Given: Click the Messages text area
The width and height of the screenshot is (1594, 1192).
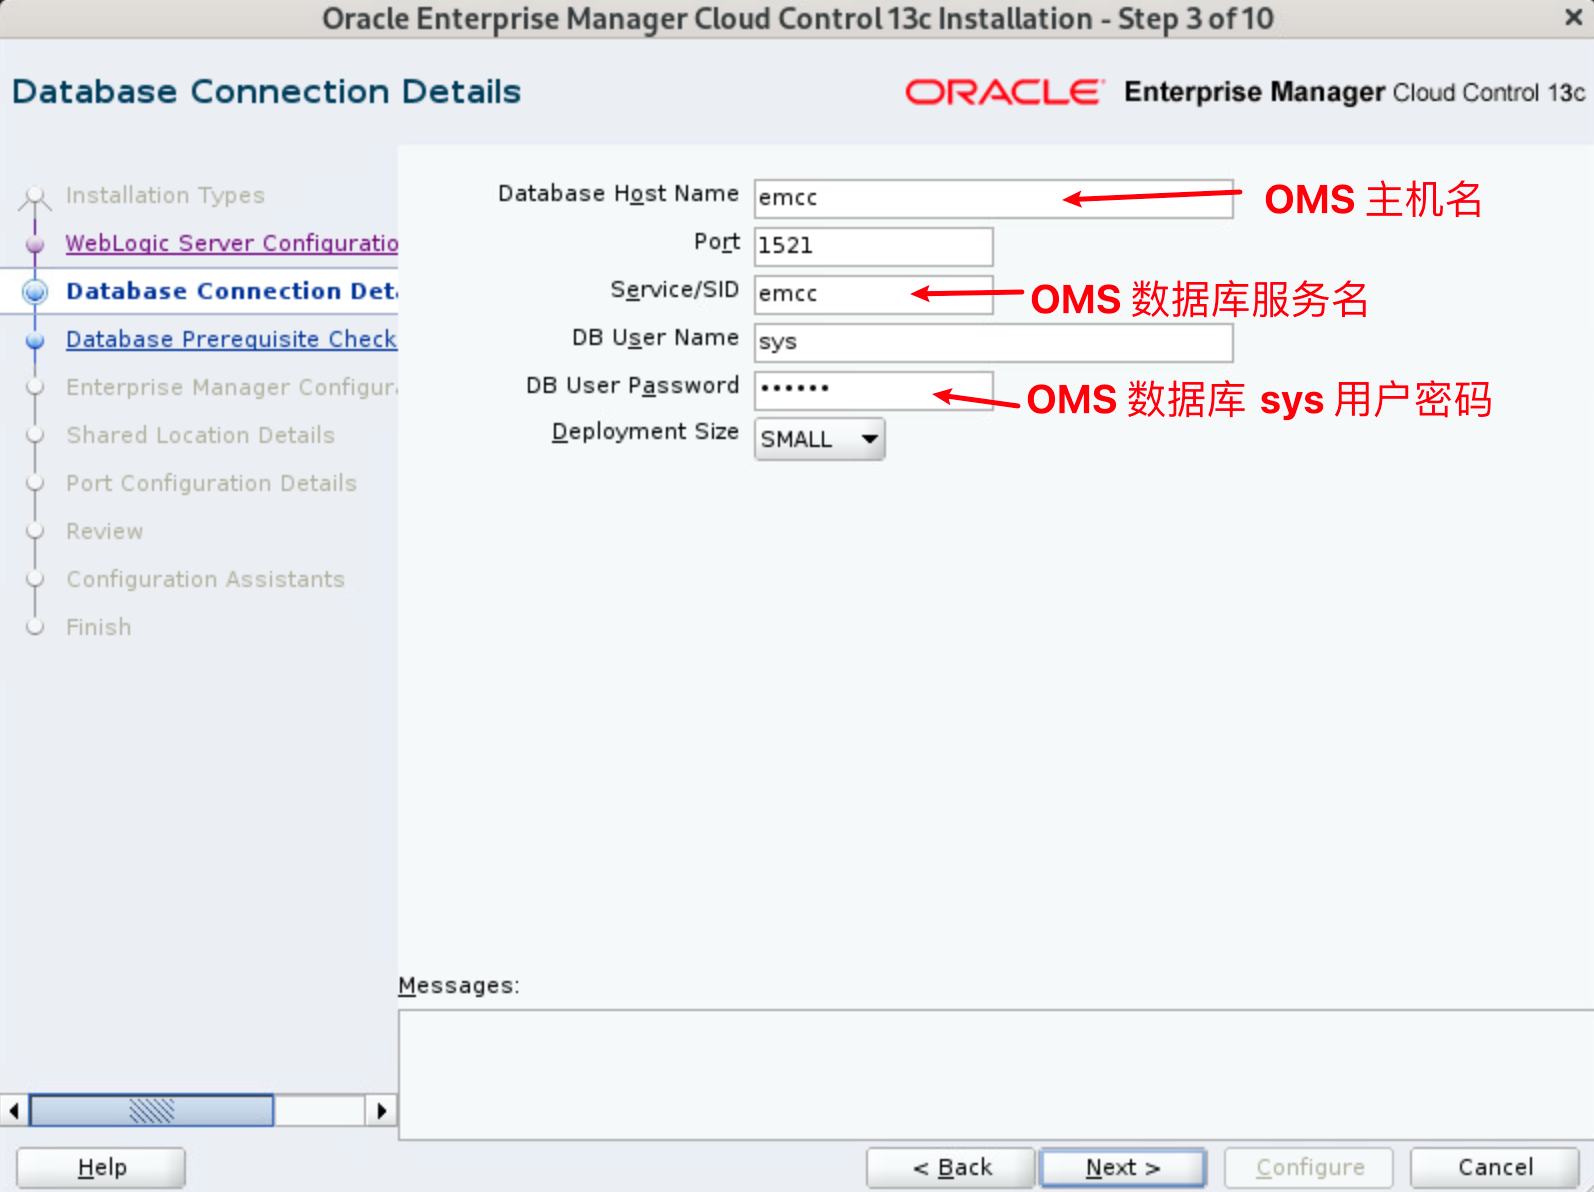Looking at the screenshot, I should click(x=995, y=1074).
